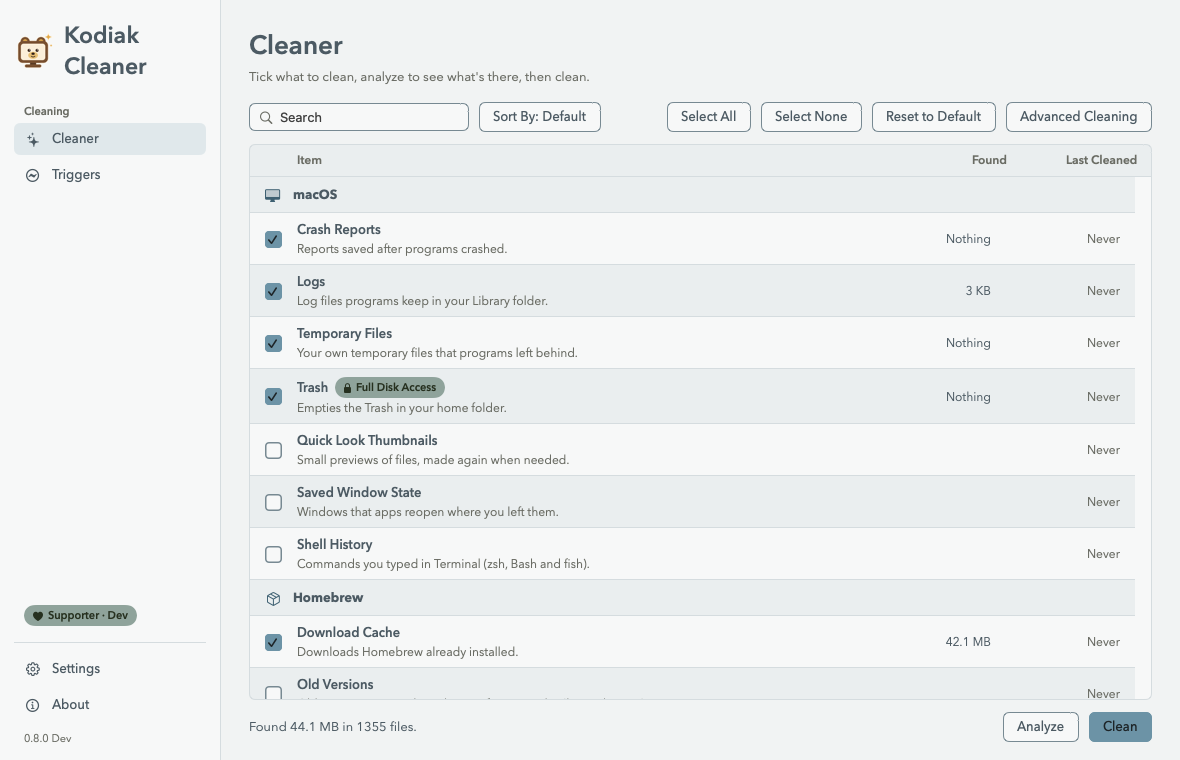Click the heart icon in Supporter badge
Image resolution: width=1180 pixels, height=760 pixels.
[x=38, y=616]
